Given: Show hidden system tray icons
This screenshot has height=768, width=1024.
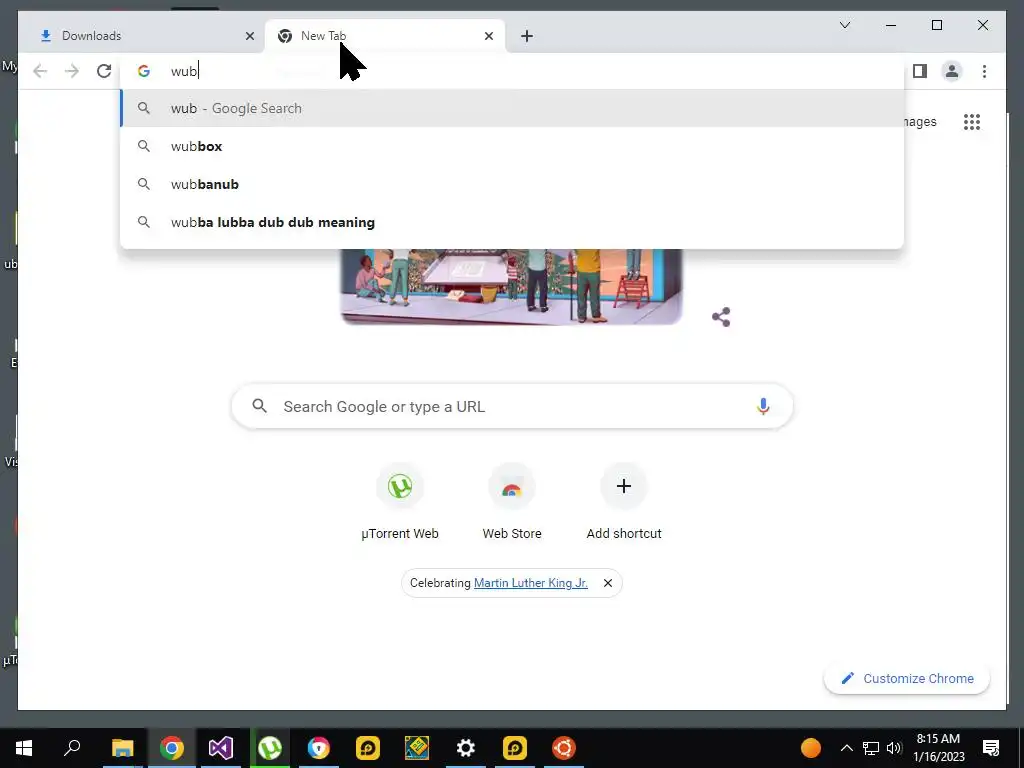Looking at the screenshot, I should 846,748.
